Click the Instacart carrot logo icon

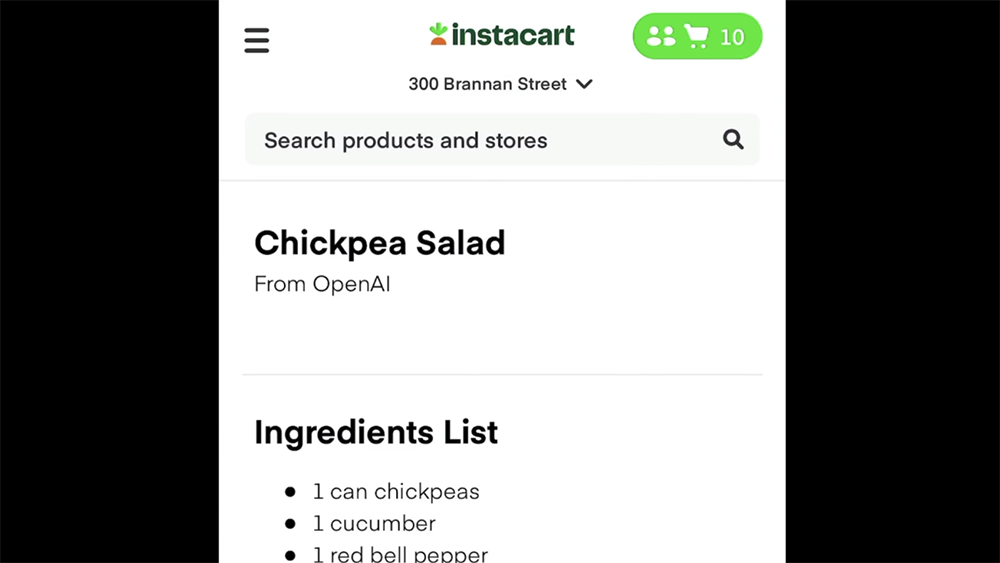pyautogui.click(x=438, y=34)
